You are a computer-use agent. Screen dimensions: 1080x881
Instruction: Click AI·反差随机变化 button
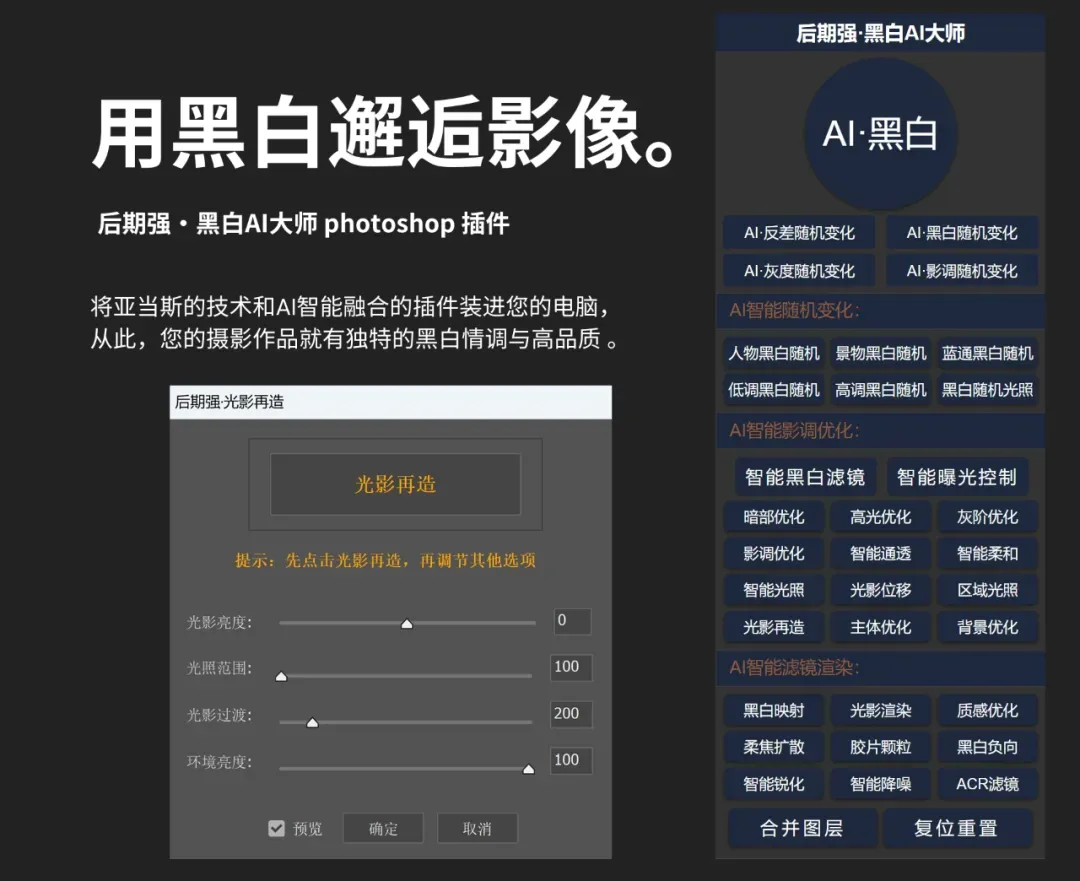pos(799,233)
